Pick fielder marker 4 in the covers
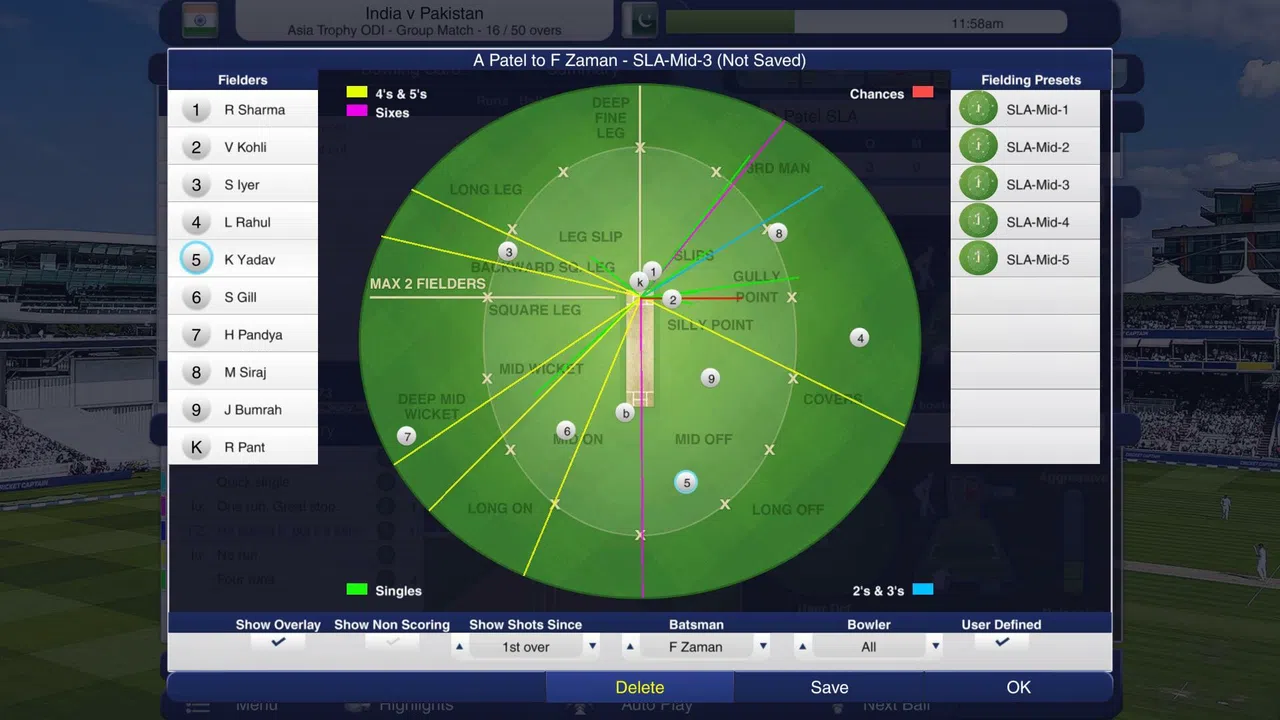The width and height of the screenshot is (1280, 720). pyautogui.click(x=860, y=338)
